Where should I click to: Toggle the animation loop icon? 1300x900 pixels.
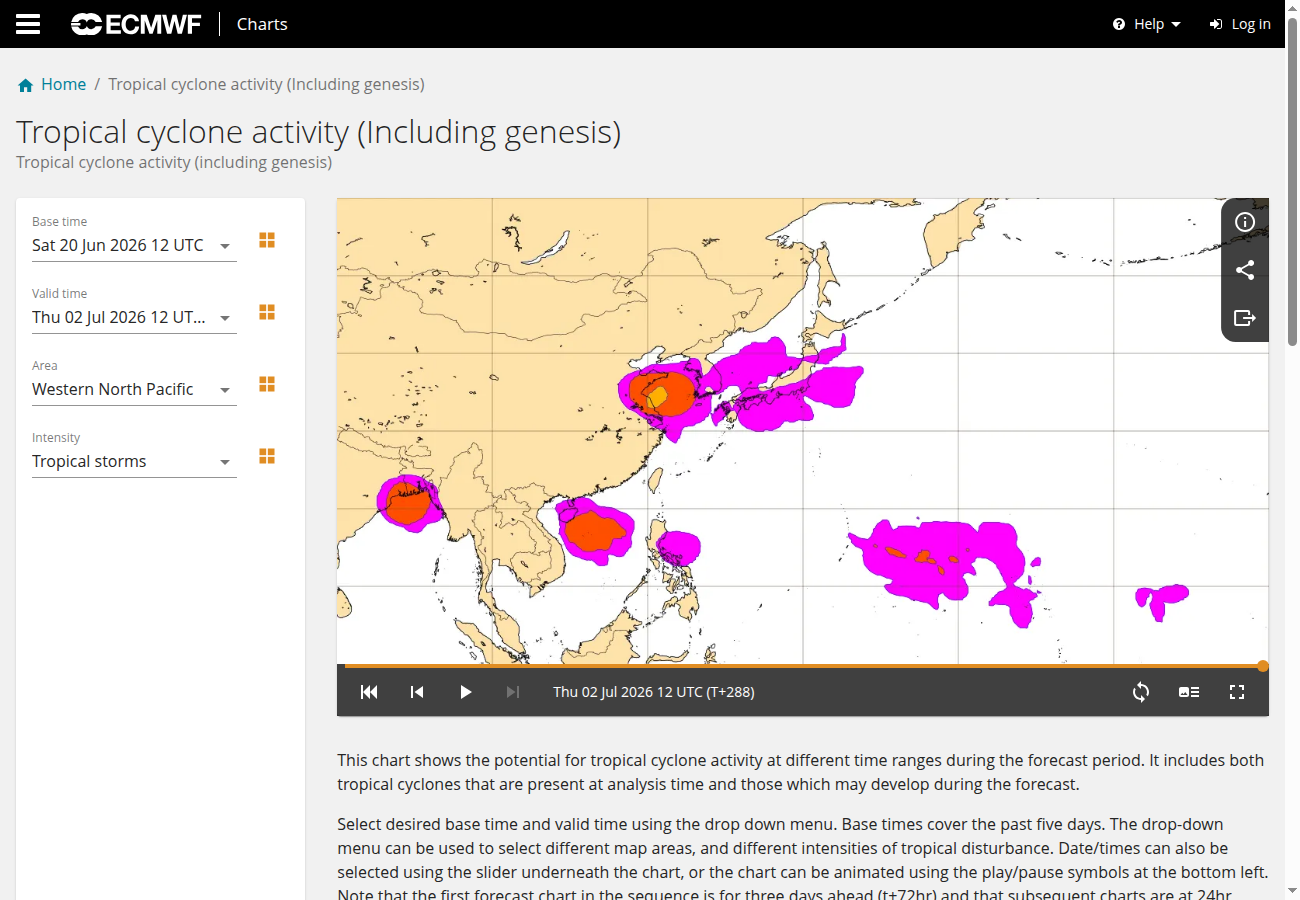(1141, 692)
